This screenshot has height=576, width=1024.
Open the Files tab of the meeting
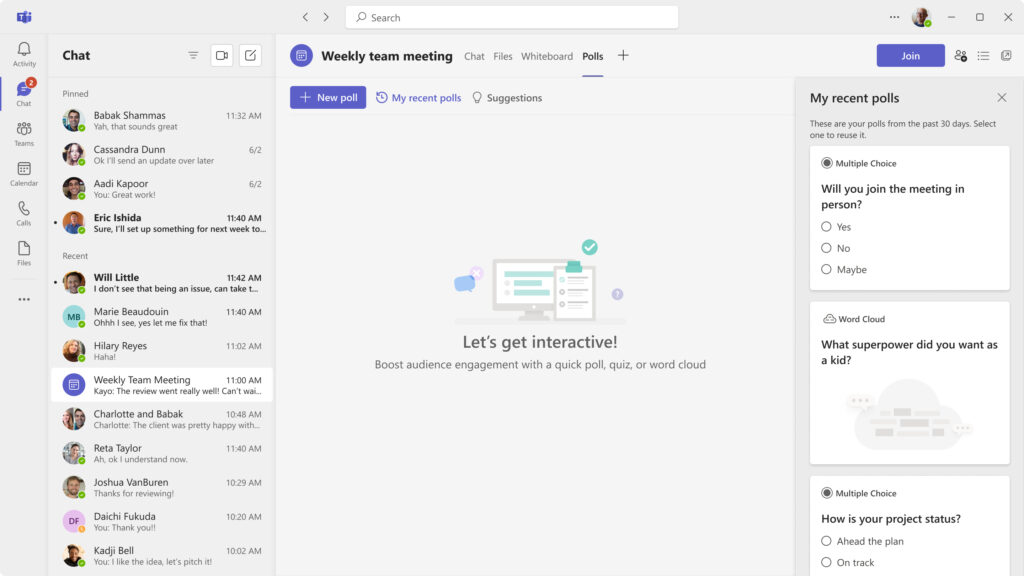[x=502, y=57]
